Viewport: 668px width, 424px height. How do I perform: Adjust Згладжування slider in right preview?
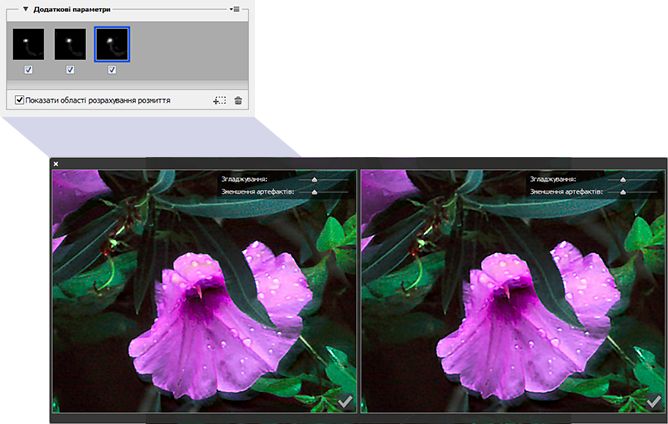click(x=623, y=179)
